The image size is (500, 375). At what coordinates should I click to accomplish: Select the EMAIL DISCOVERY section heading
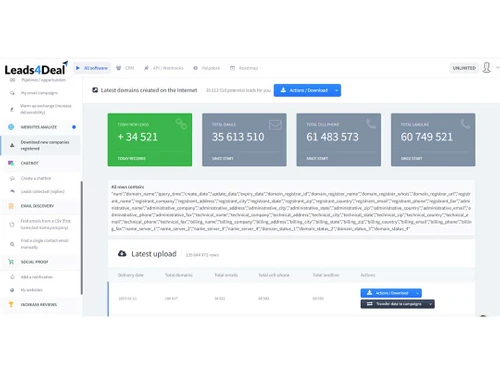click(x=37, y=206)
